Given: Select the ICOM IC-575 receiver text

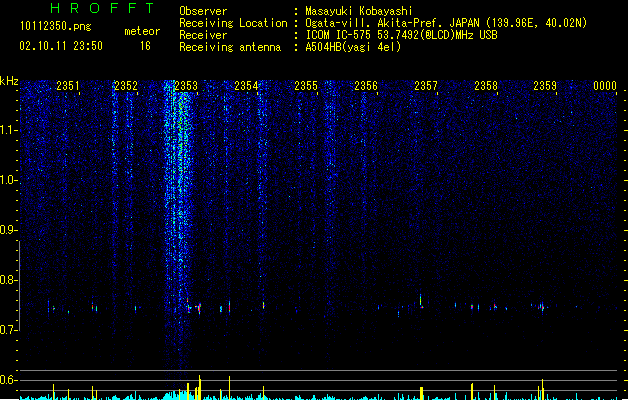Looking at the screenshot, I should (x=401, y=35).
